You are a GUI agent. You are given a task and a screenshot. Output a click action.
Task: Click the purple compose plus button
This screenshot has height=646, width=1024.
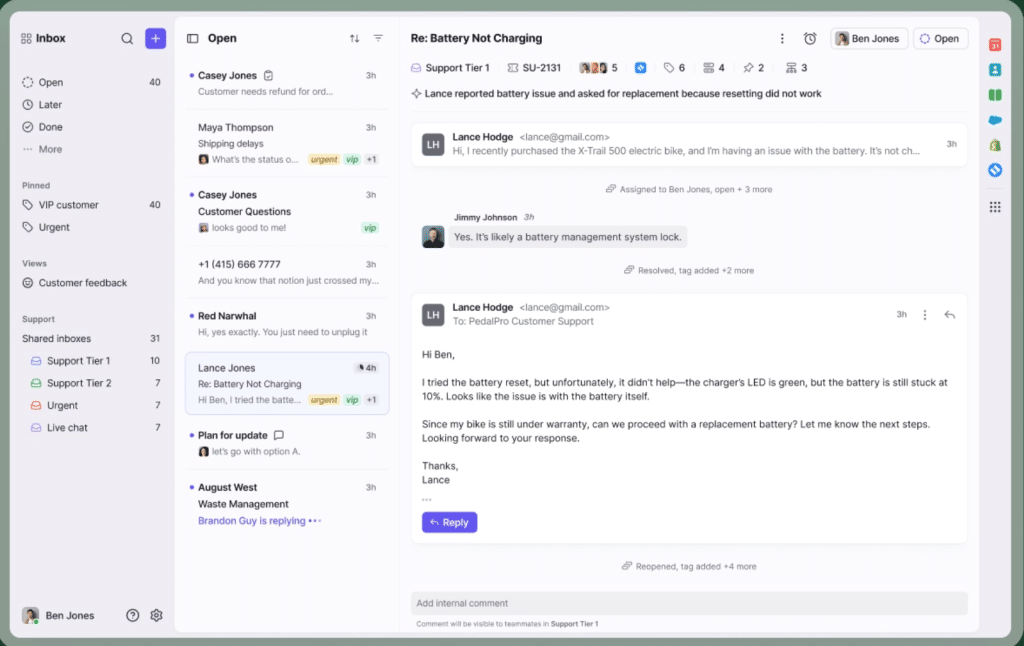coord(155,39)
